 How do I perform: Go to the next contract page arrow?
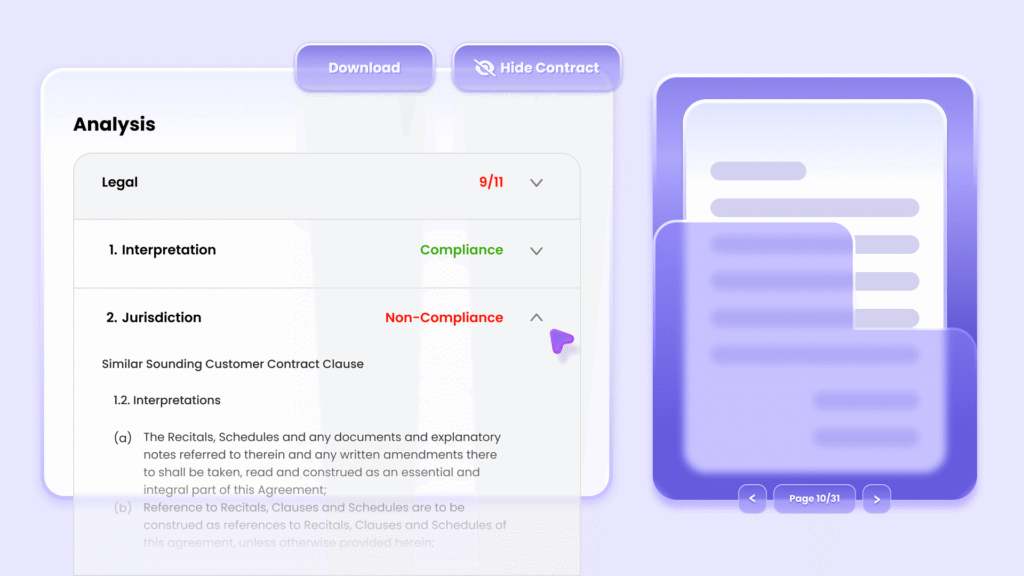[876, 498]
